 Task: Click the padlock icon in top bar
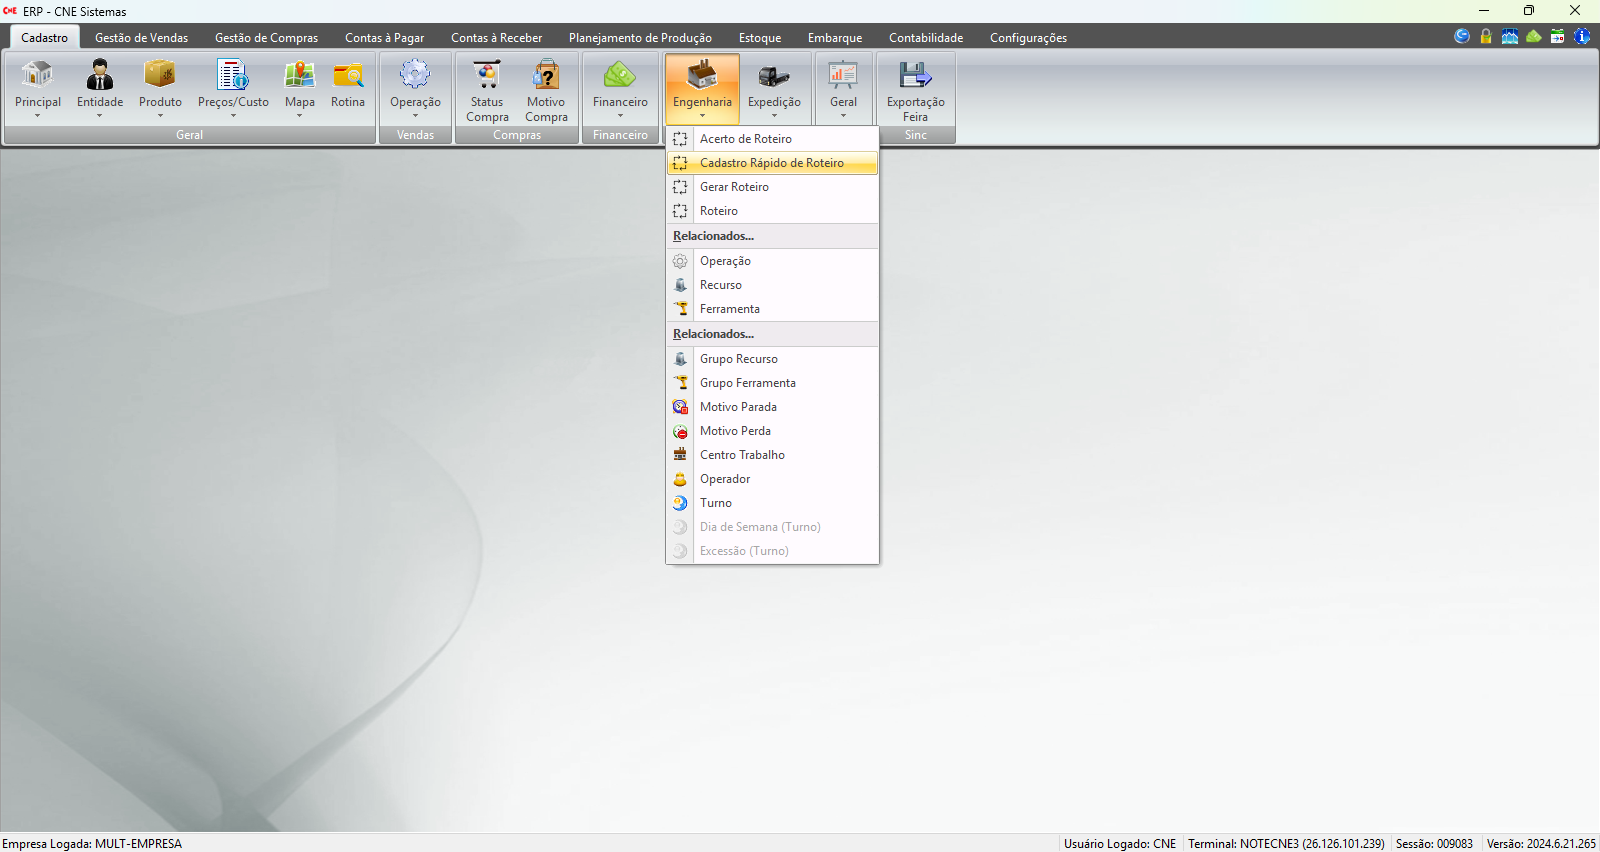1486,36
